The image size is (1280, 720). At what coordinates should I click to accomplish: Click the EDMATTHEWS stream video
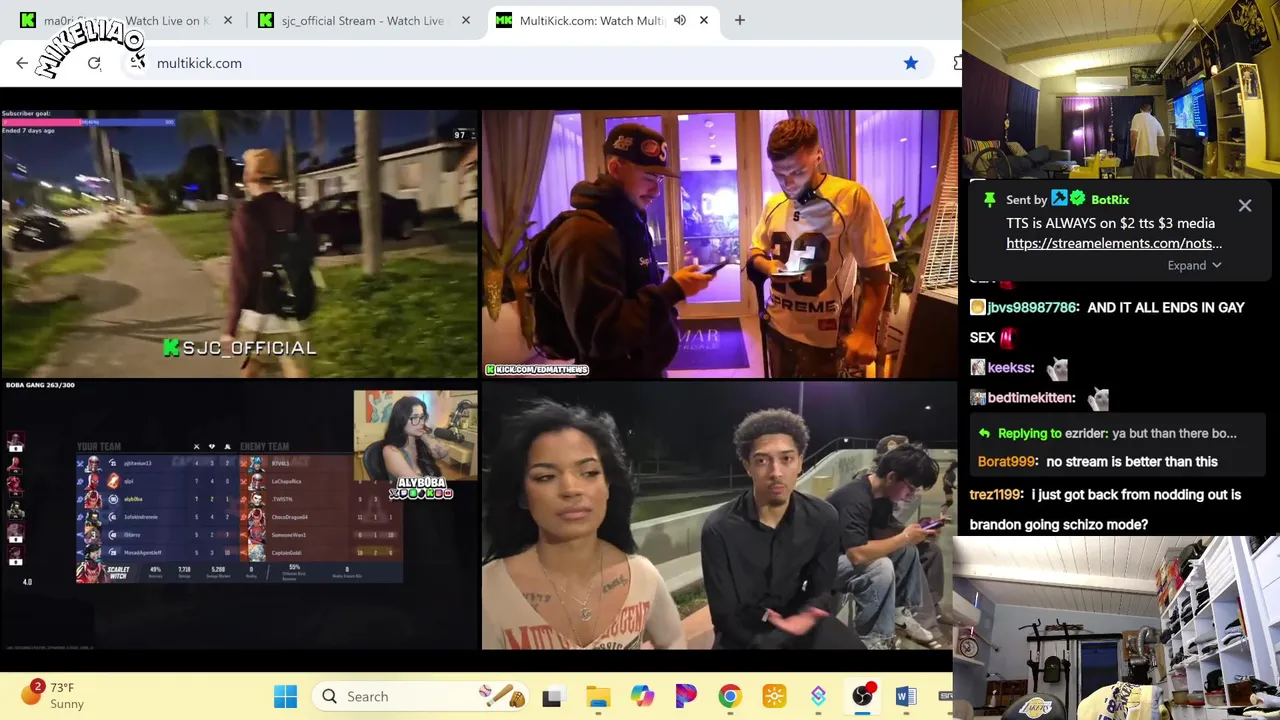tap(720, 244)
